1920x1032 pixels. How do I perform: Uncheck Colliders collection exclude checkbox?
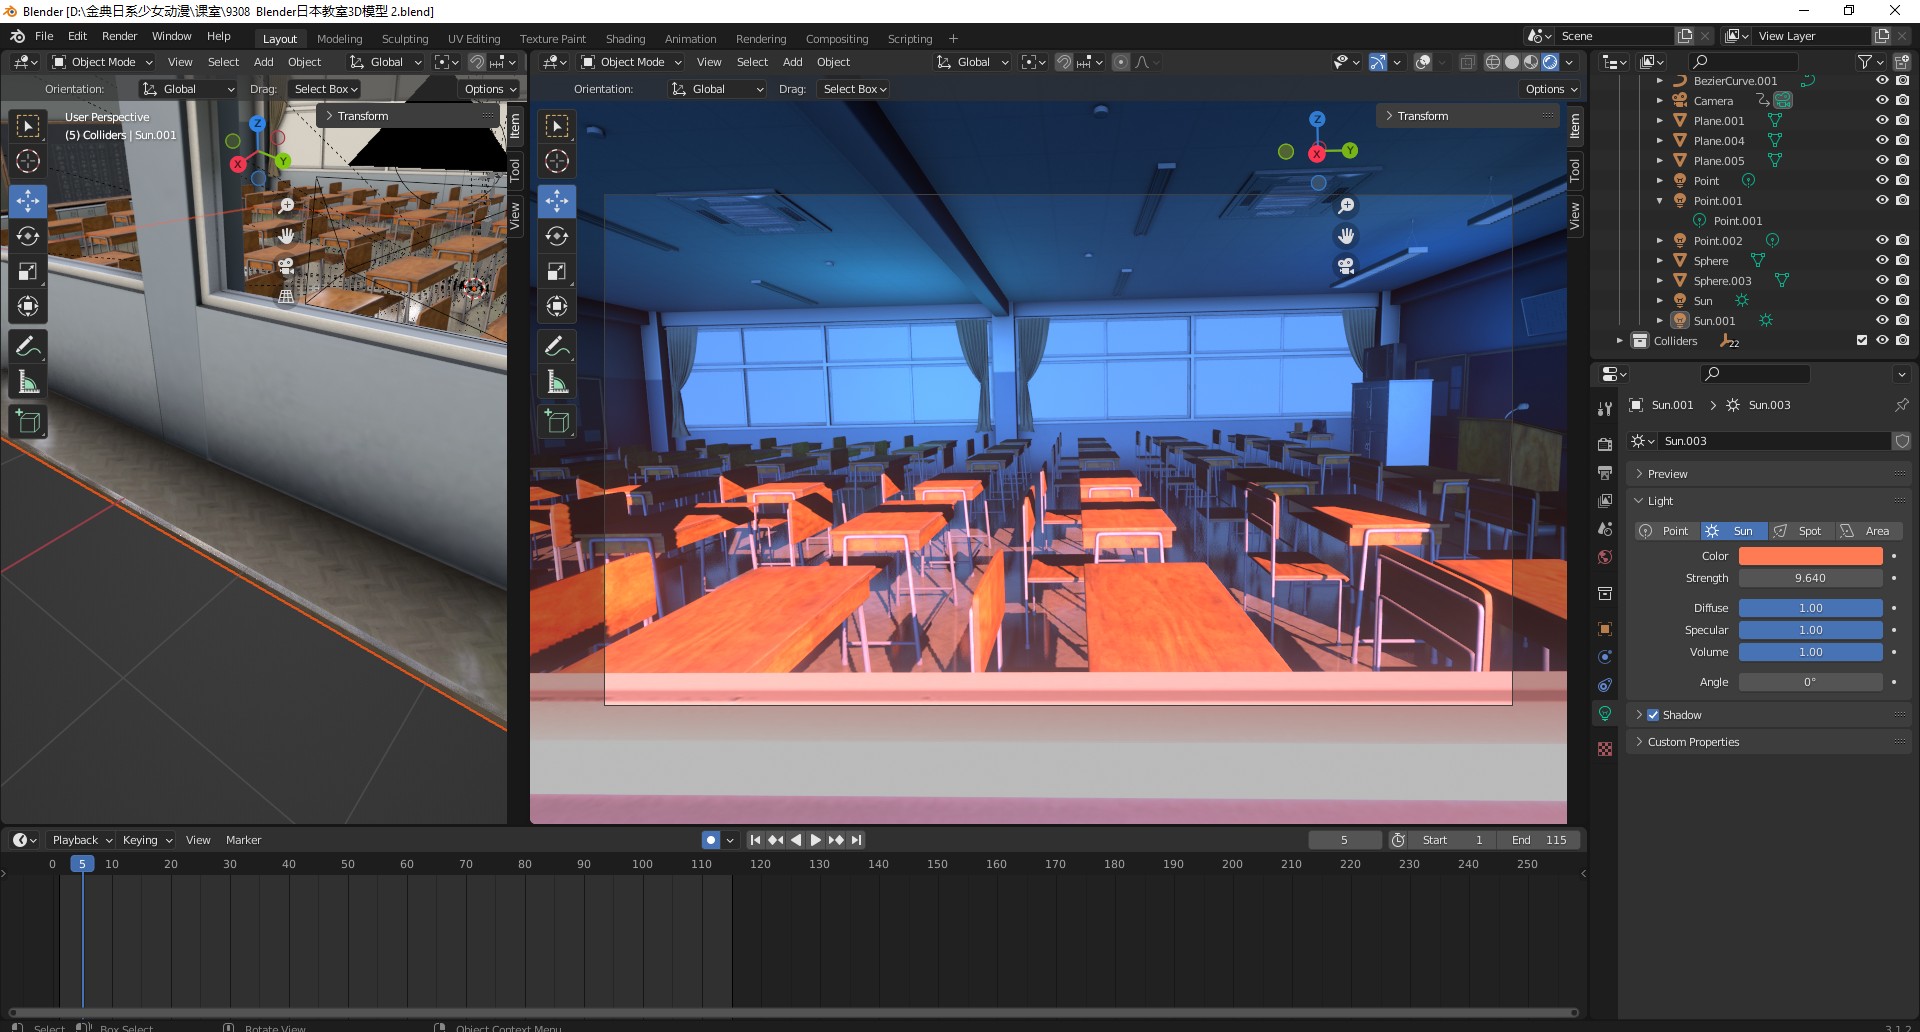[1862, 341]
